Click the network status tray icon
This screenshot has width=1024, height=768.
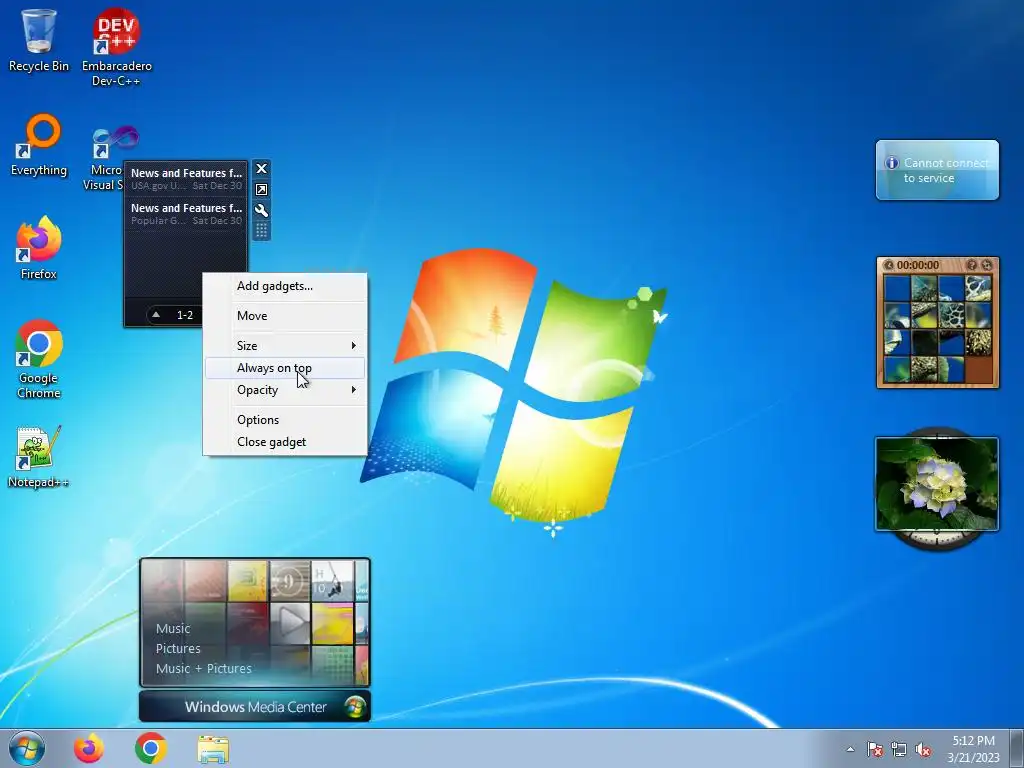899,749
